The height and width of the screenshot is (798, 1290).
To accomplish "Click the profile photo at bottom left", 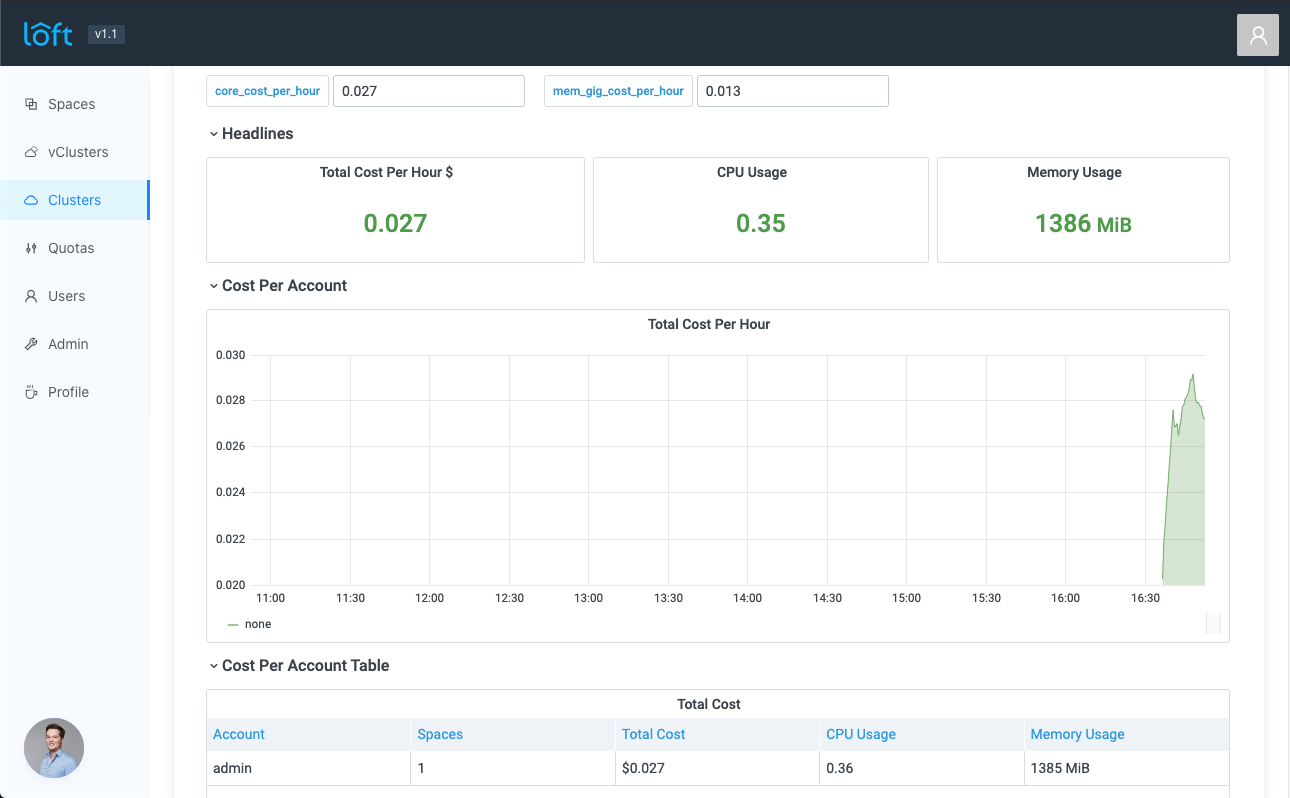I will pyautogui.click(x=54, y=748).
